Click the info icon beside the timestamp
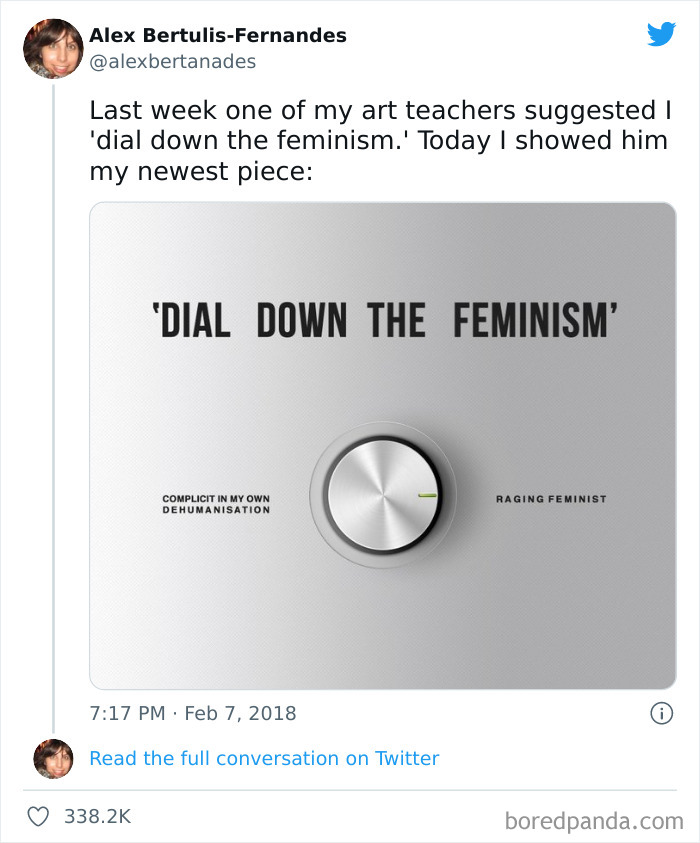700x843 pixels. 660,714
